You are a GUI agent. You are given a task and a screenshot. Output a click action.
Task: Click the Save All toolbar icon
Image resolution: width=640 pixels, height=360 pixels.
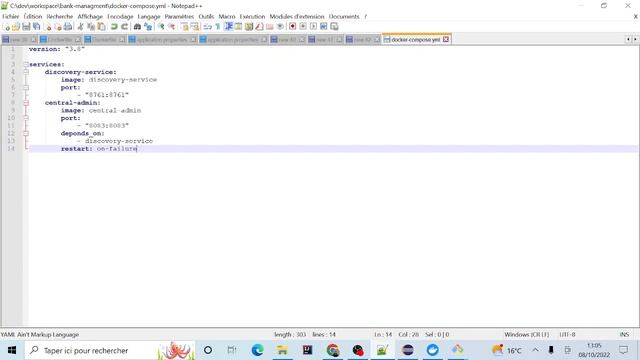click(36, 27)
